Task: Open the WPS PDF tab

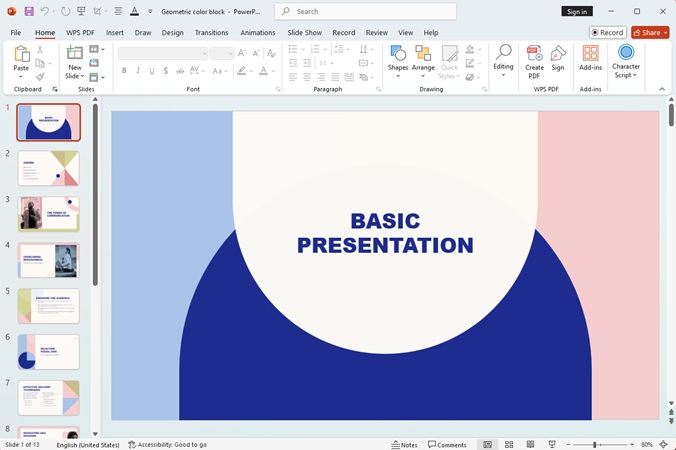Action: coord(80,33)
